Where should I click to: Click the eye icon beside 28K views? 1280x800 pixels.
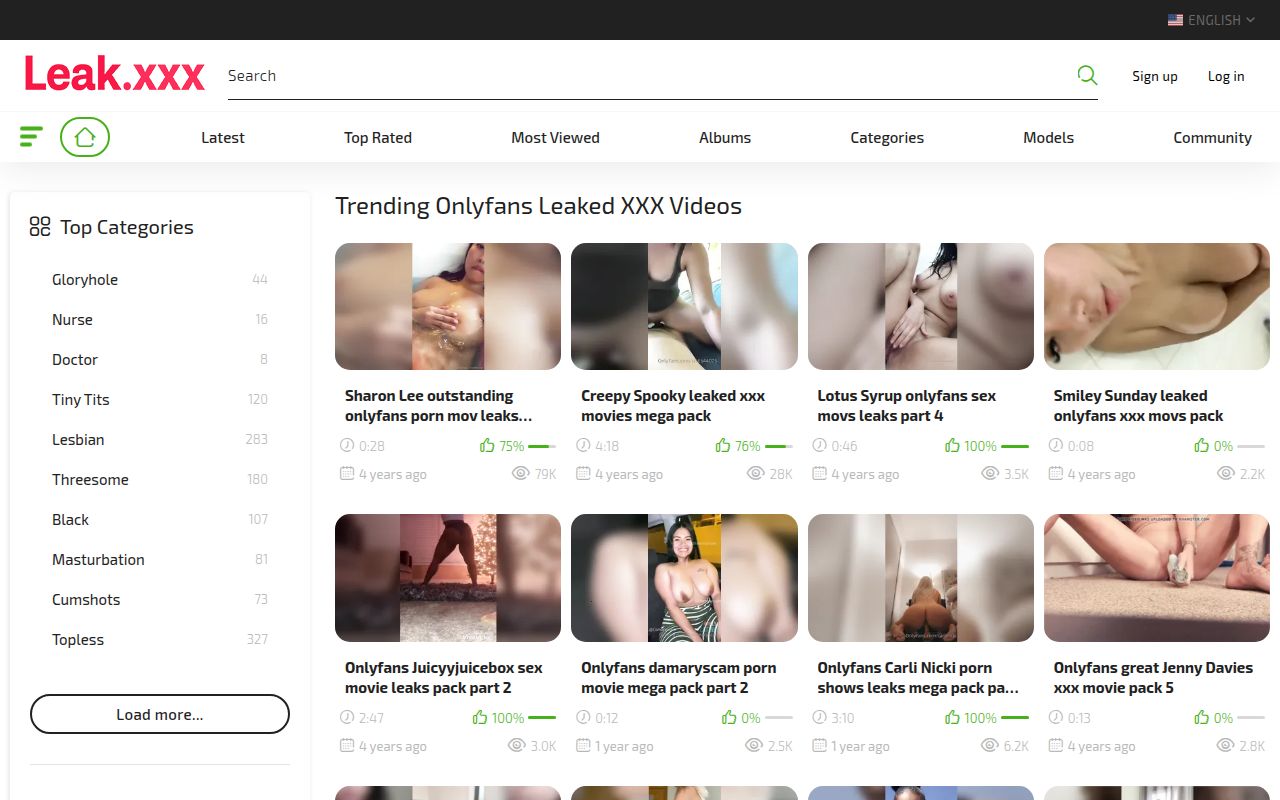[755, 474]
